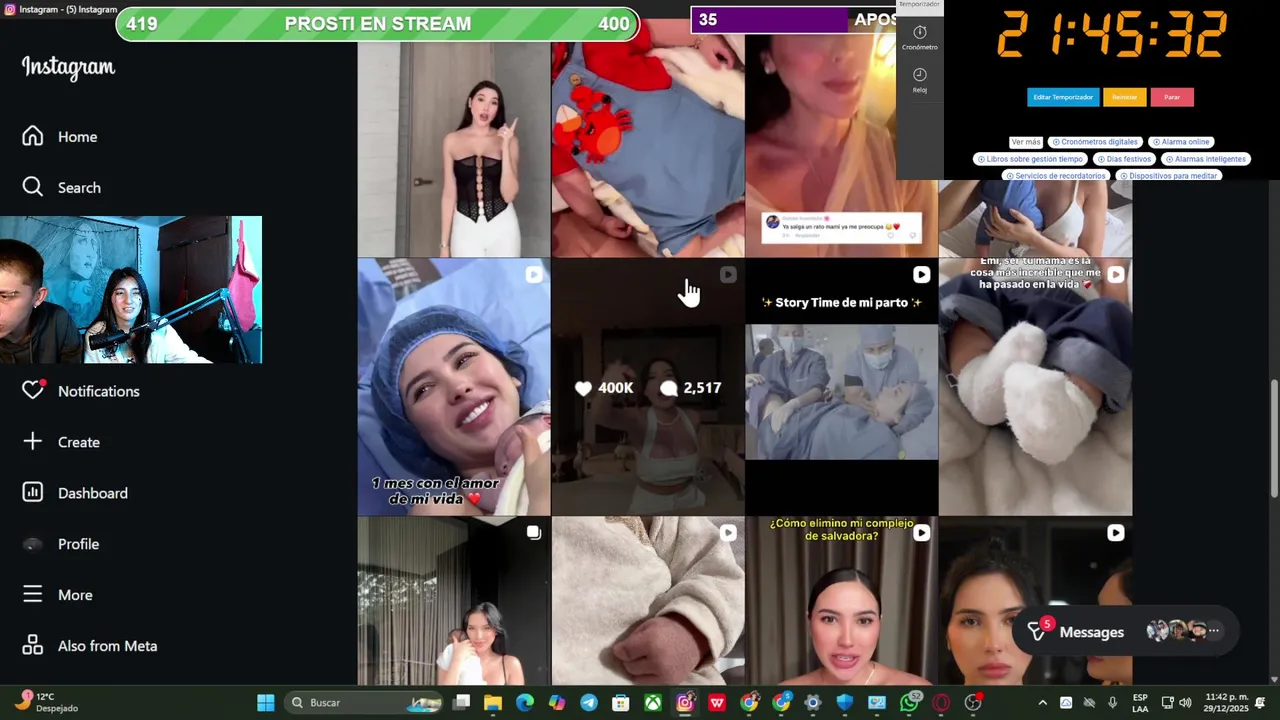Screen dimensions: 1280x720
Task: Open Telegram from taskbar
Action: [x=589, y=703]
